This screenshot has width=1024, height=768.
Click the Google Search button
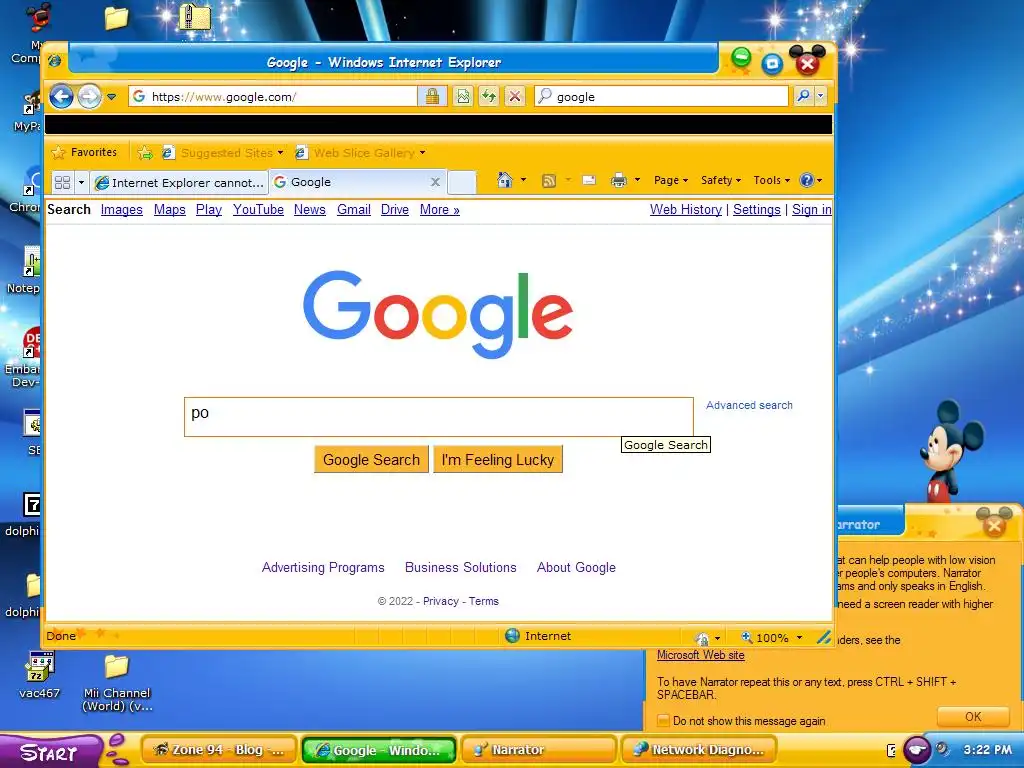click(x=371, y=460)
